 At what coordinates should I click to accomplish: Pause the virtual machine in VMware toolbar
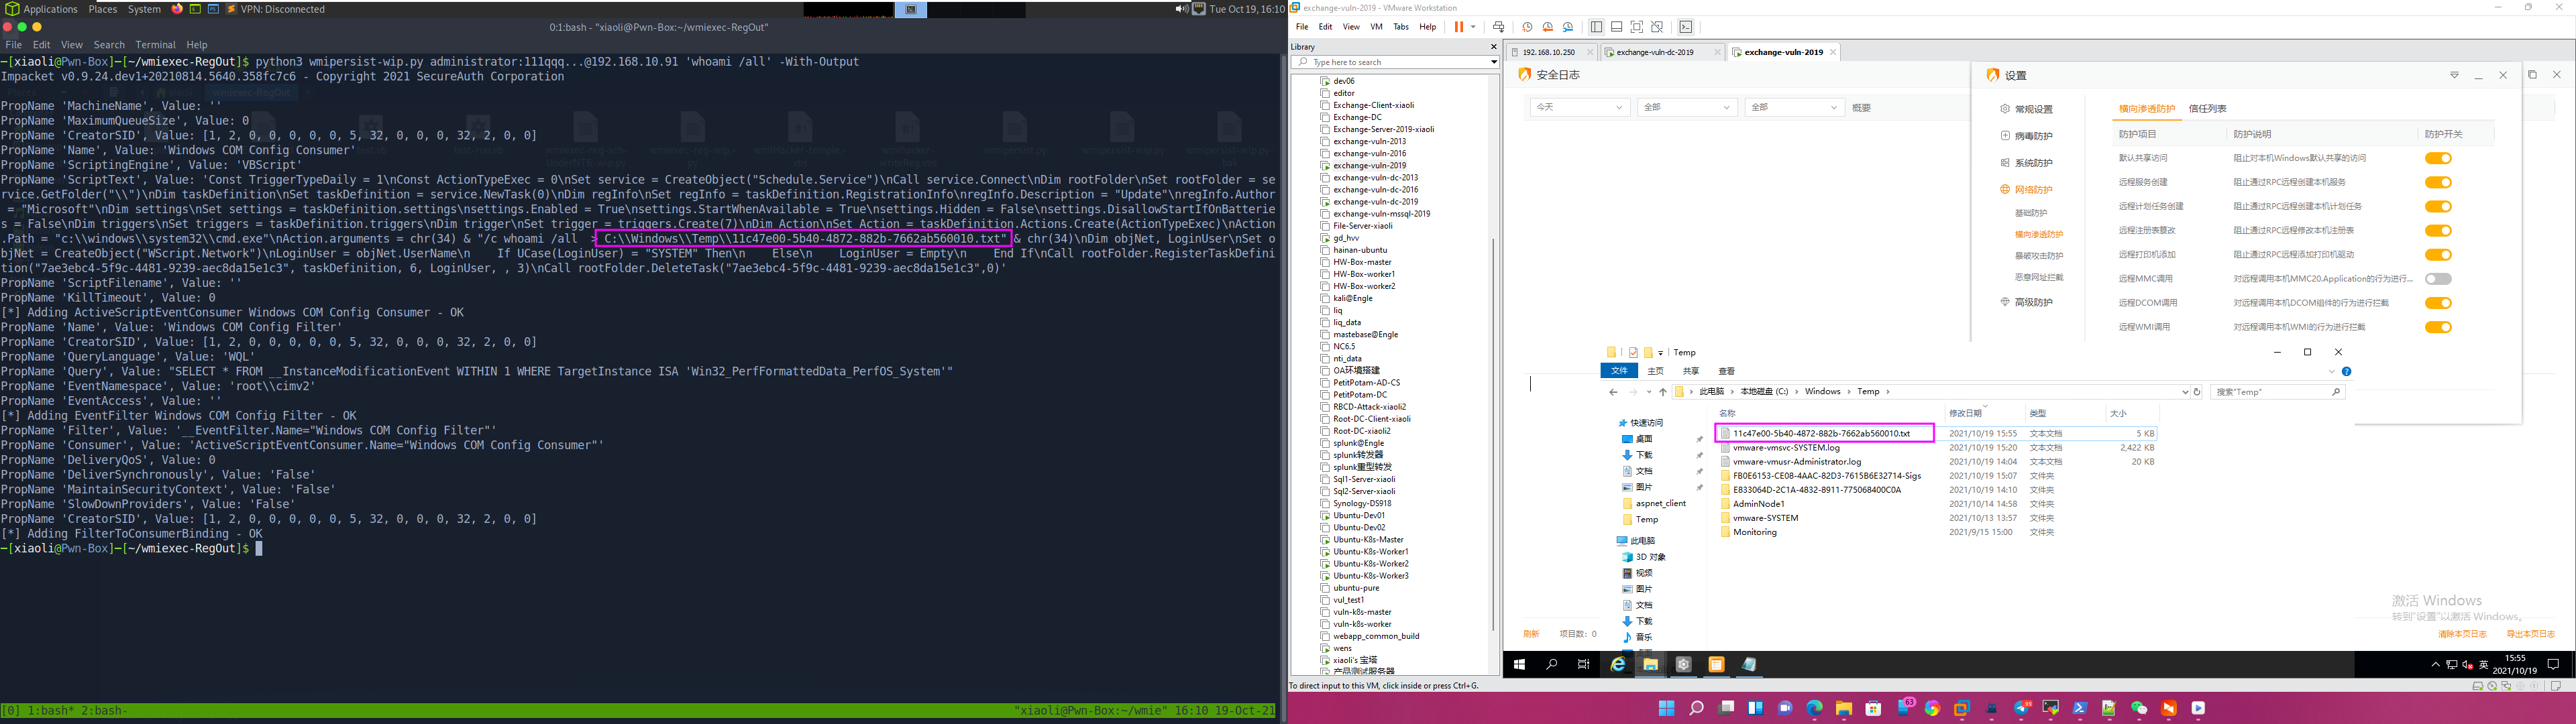tap(1458, 27)
